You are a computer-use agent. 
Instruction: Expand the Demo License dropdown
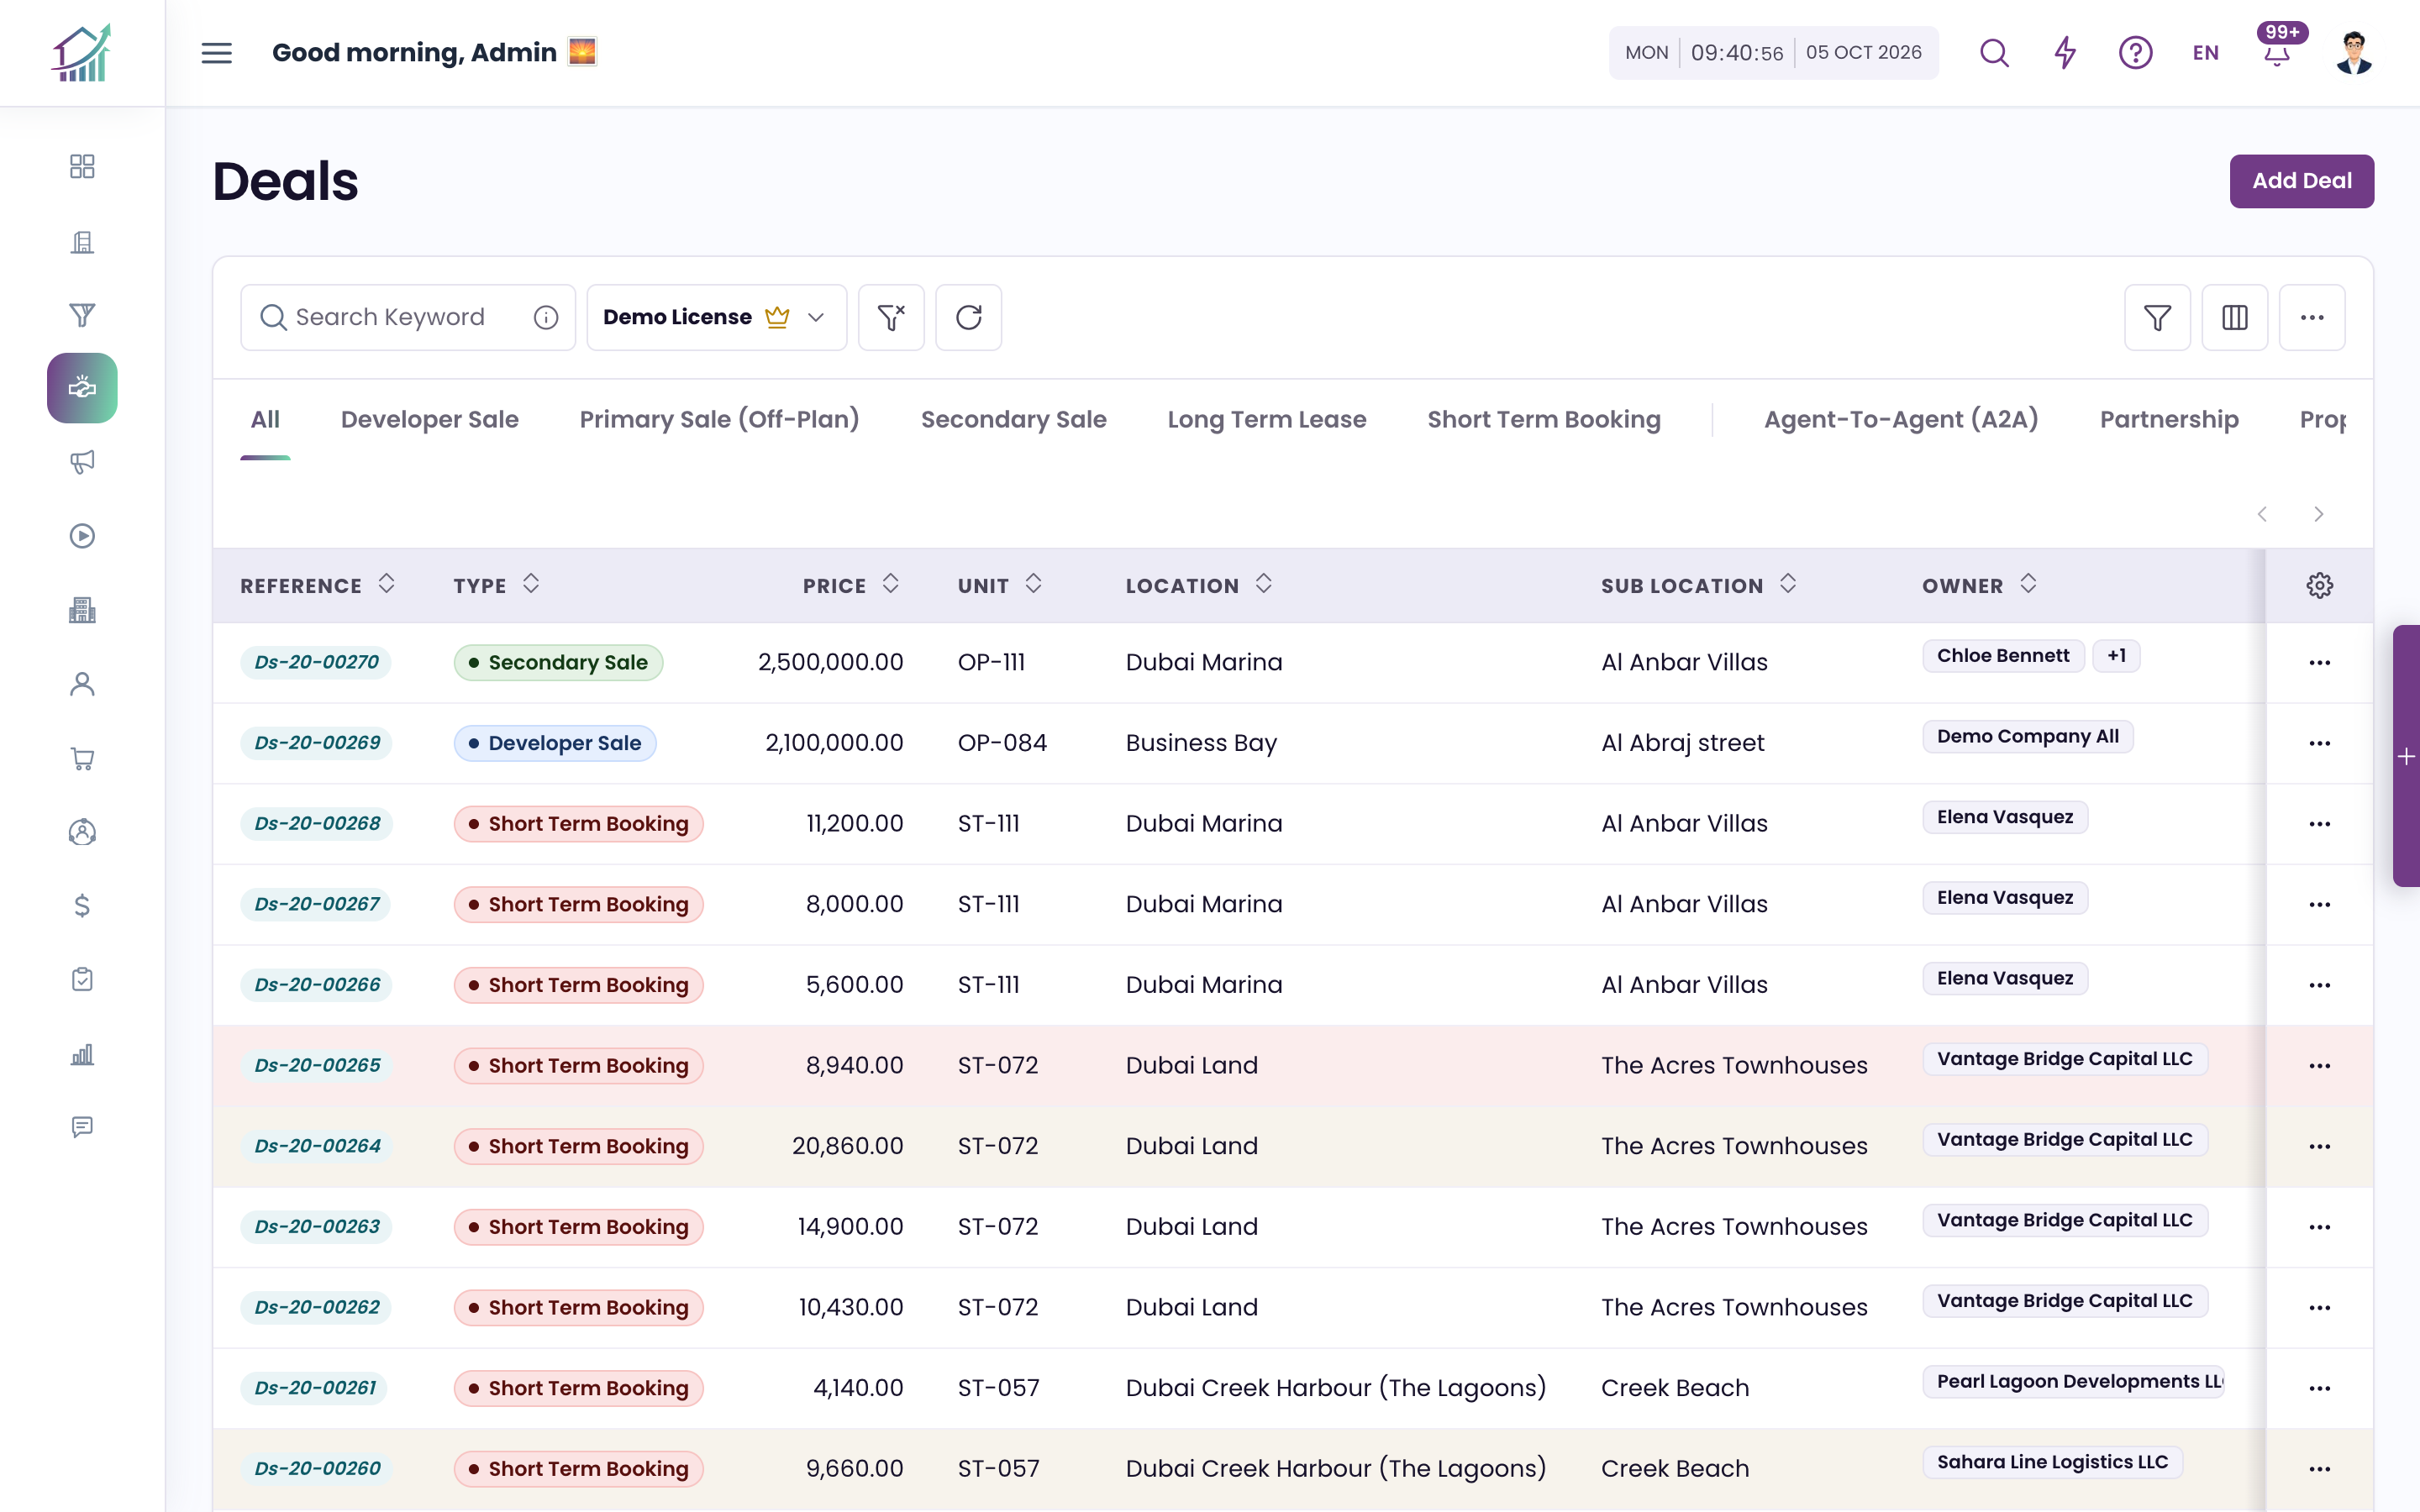pyautogui.click(x=716, y=317)
